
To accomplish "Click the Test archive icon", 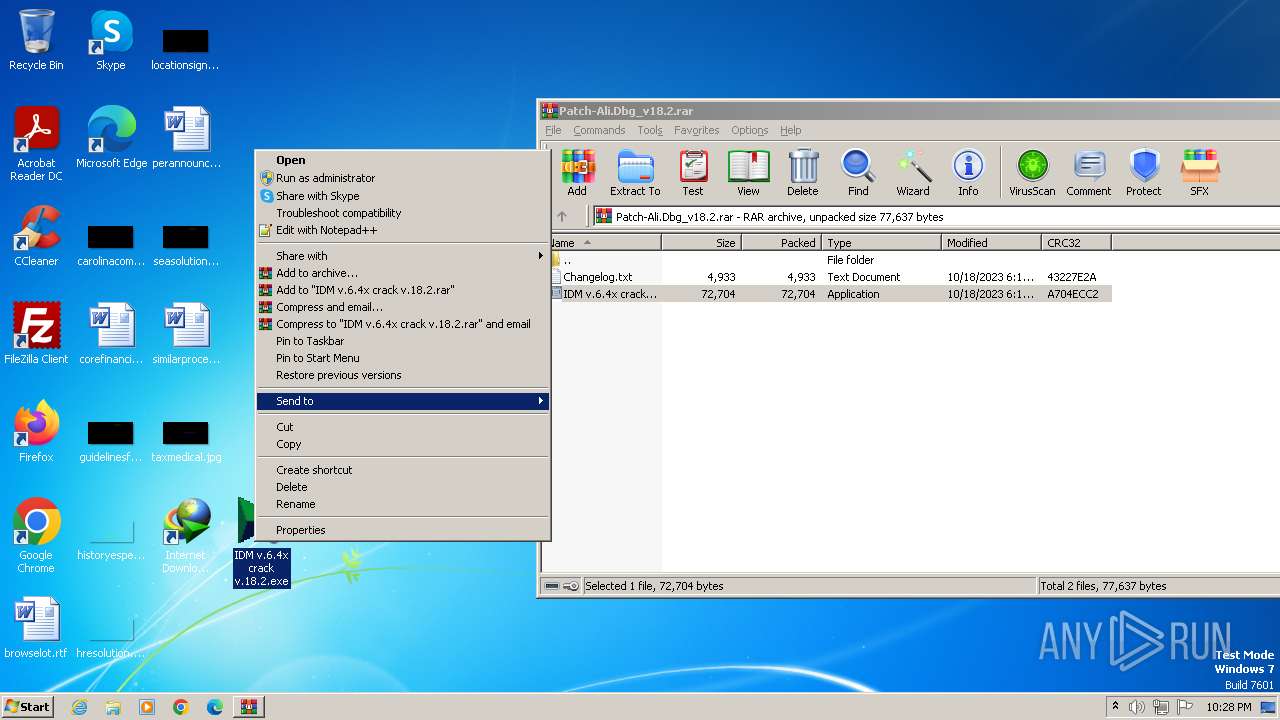I will [693, 173].
